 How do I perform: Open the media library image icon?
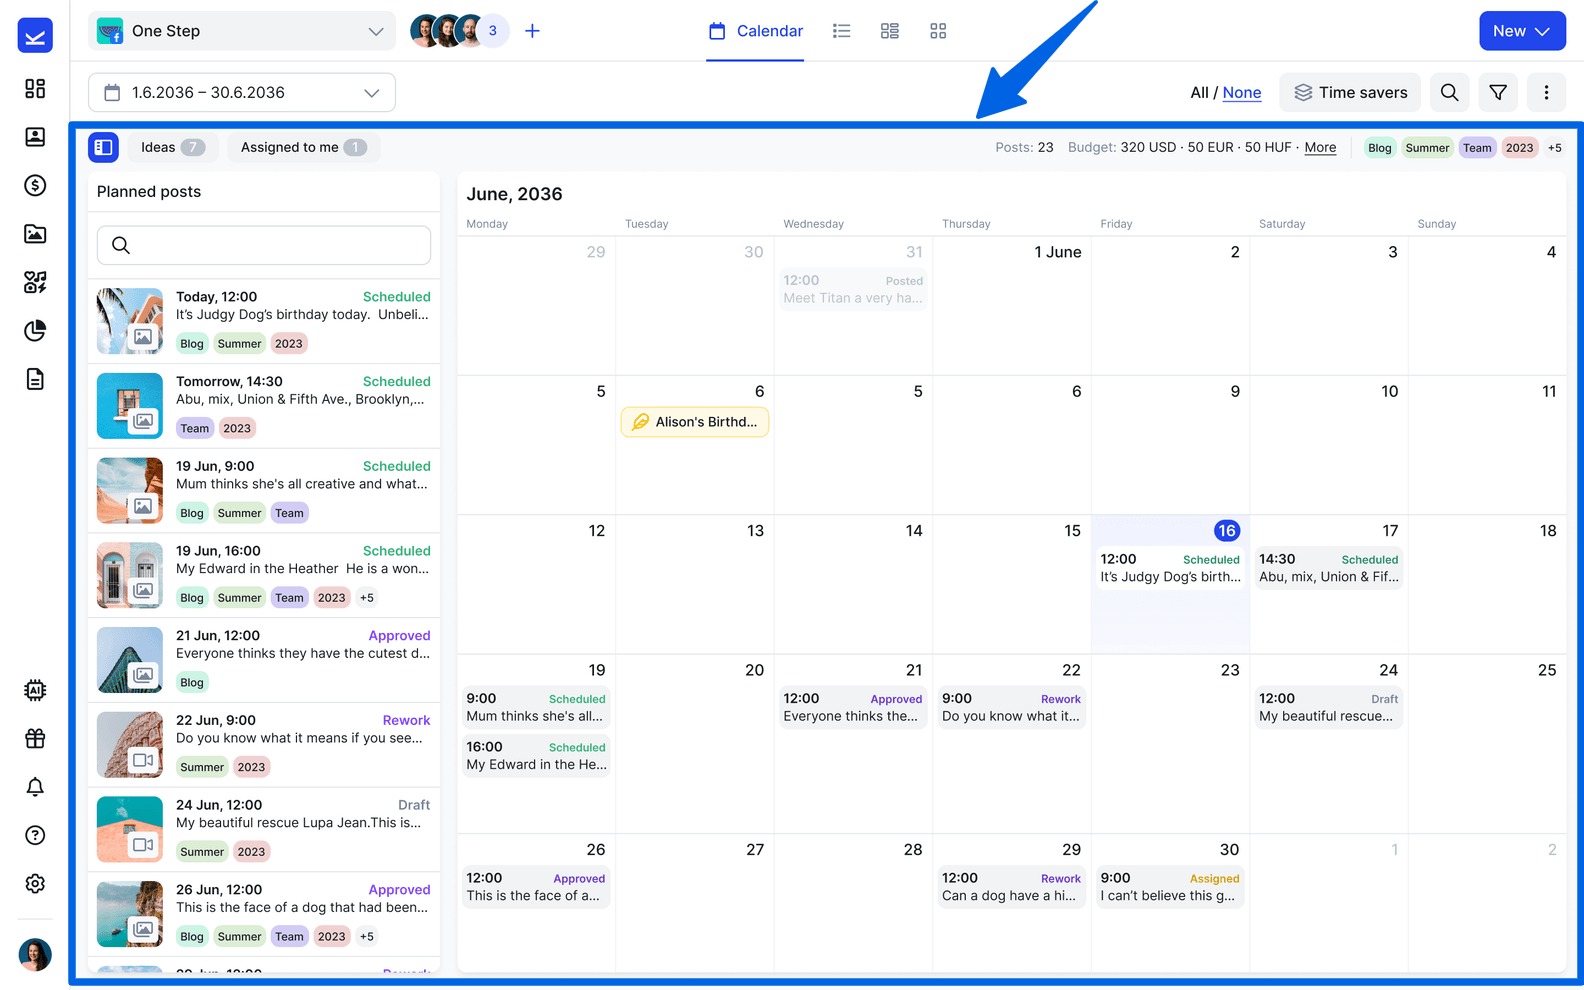pyautogui.click(x=35, y=234)
